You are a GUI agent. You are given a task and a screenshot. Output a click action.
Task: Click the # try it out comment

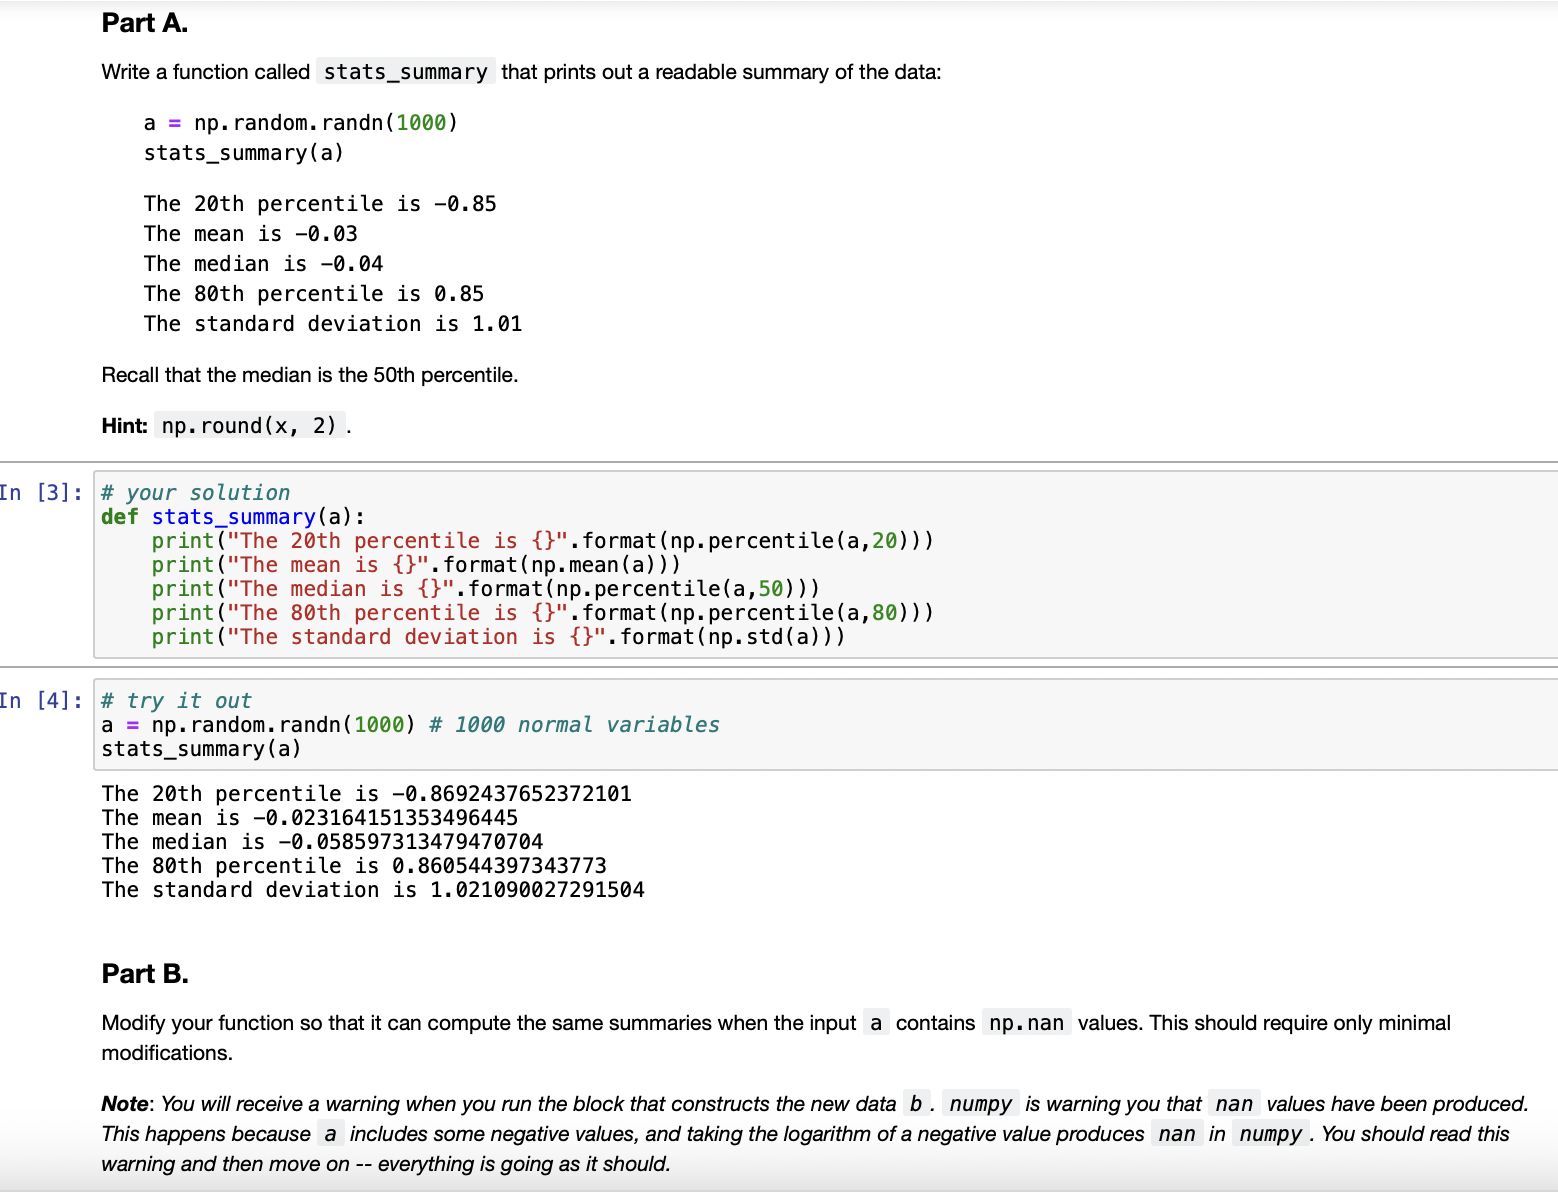pos(176,700)
